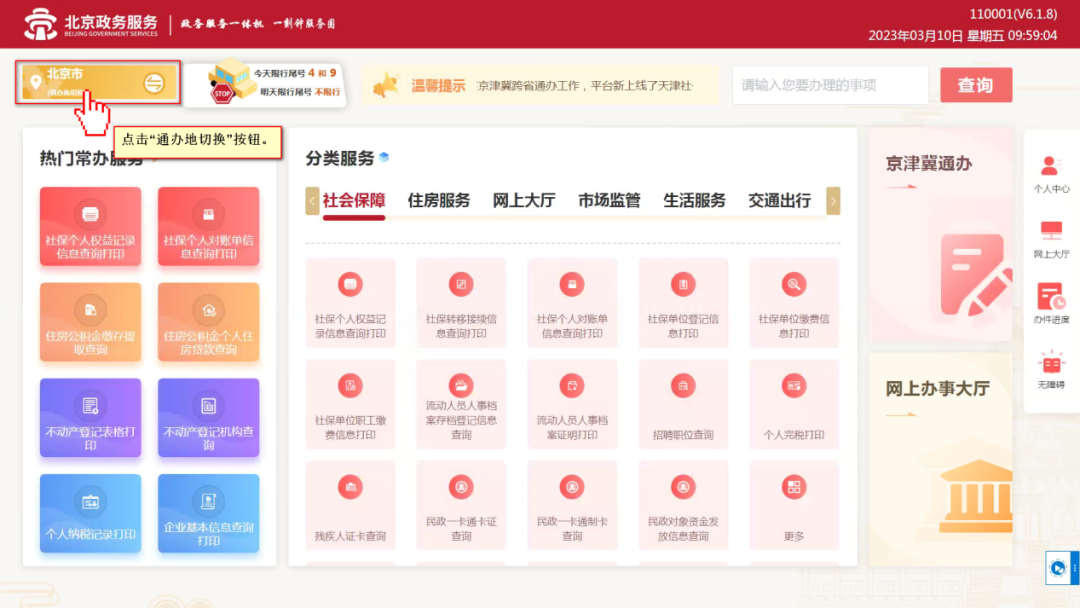Image resolution: width=1080 pixels, height=608 pixels.
Task: Select 住房公积金缴存提取查询 tile
Action: point(90,322)
